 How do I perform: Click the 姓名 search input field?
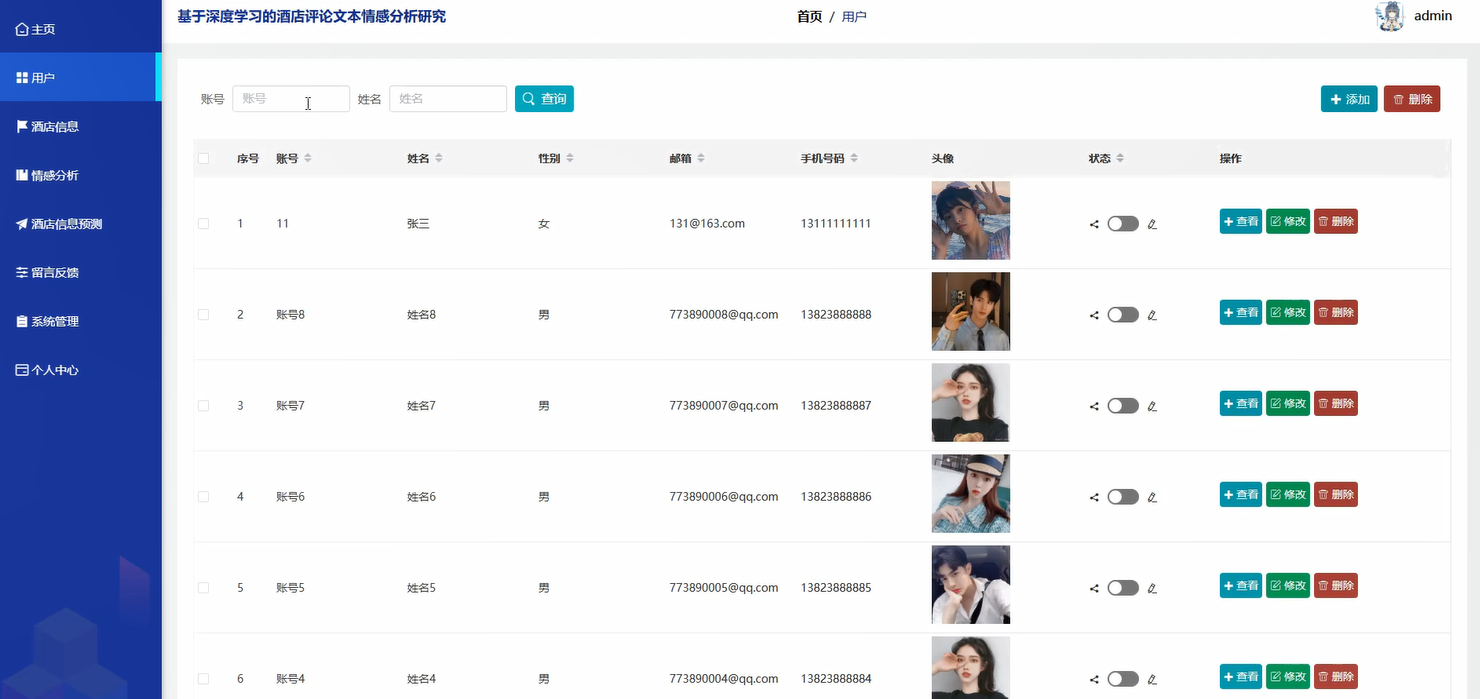click(x=448, y=99)
